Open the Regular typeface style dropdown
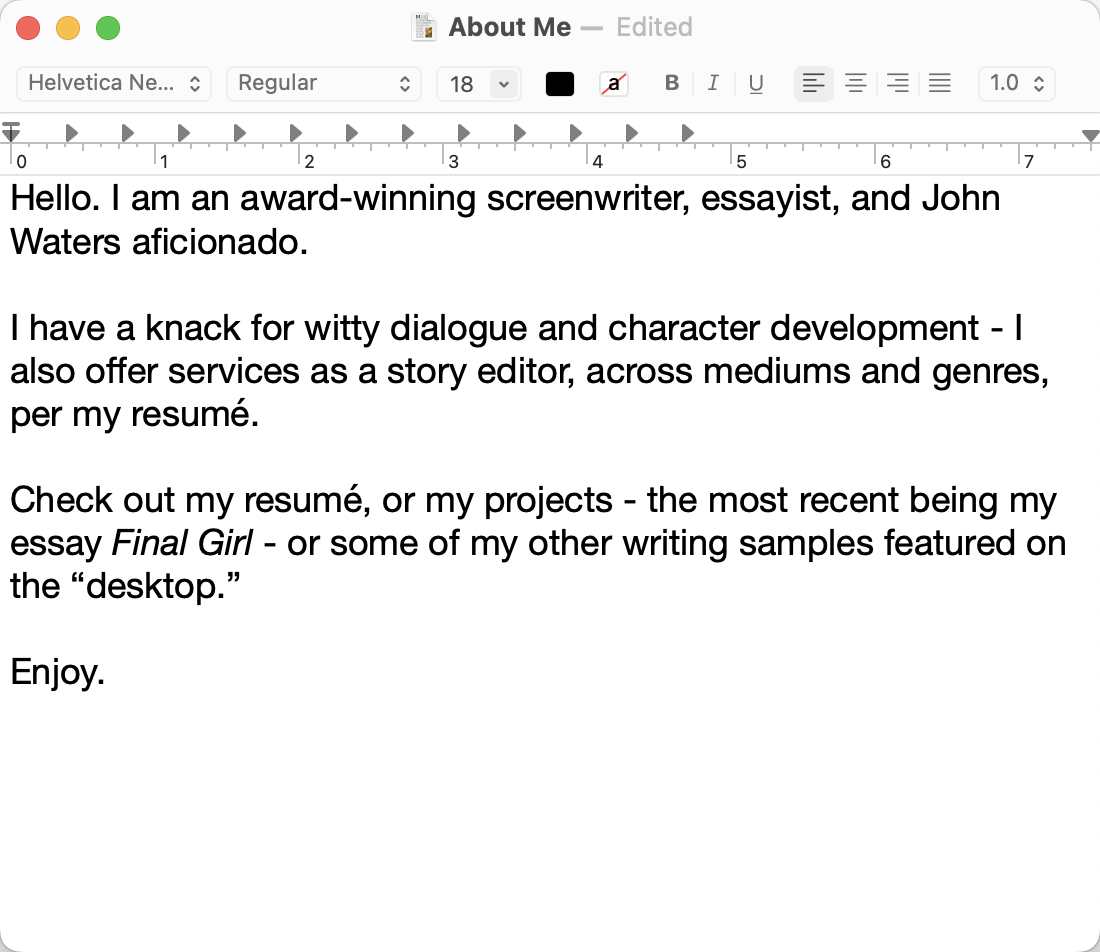This screenshot has width=1100, height=952. point(324,83)
